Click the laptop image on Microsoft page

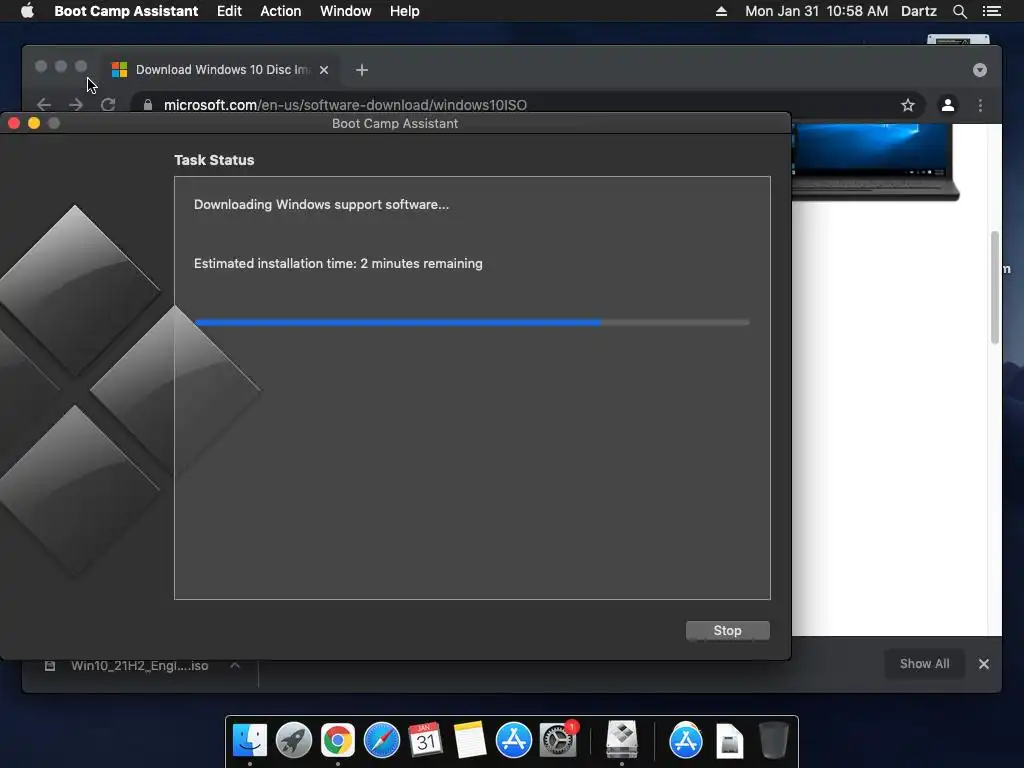[x=875, y=162]
